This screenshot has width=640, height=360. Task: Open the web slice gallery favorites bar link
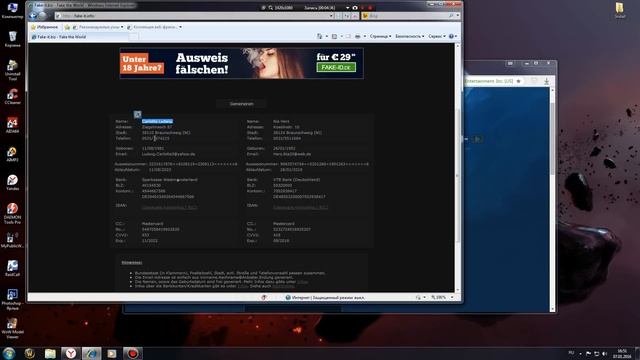pyautogui.click(x=155, y=27)
